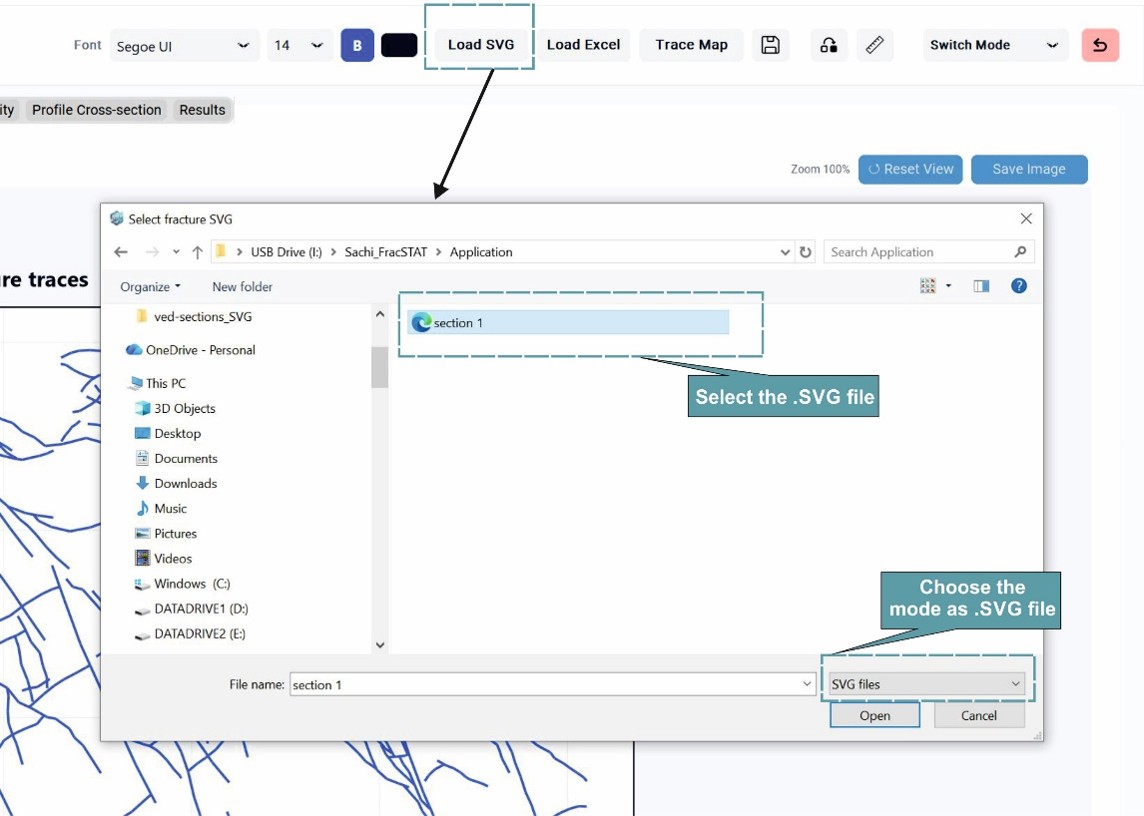
Task: Open the black font color swatch
Action: pyautogui.click(x=399, y=45)
